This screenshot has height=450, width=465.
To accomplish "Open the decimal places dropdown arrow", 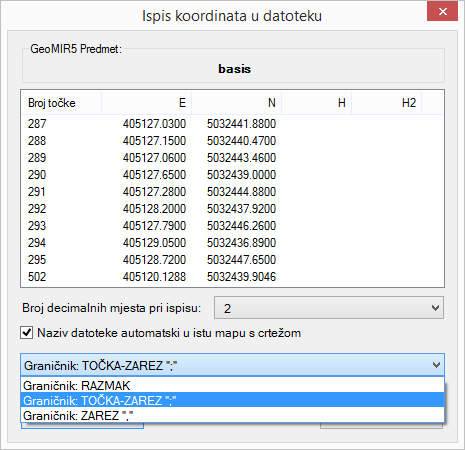I will pos(435,308).
